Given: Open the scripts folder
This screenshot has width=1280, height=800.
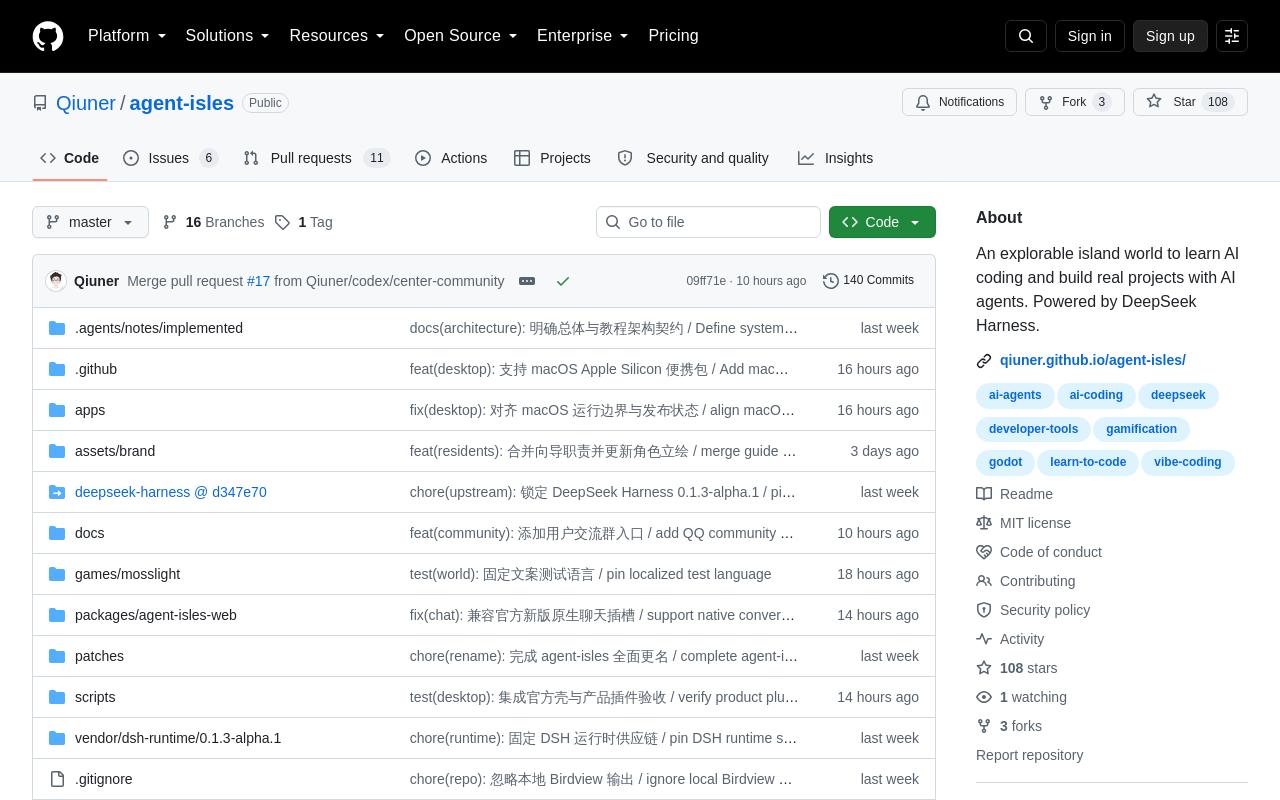Looking at the screenshot, I should coord(95,697).
